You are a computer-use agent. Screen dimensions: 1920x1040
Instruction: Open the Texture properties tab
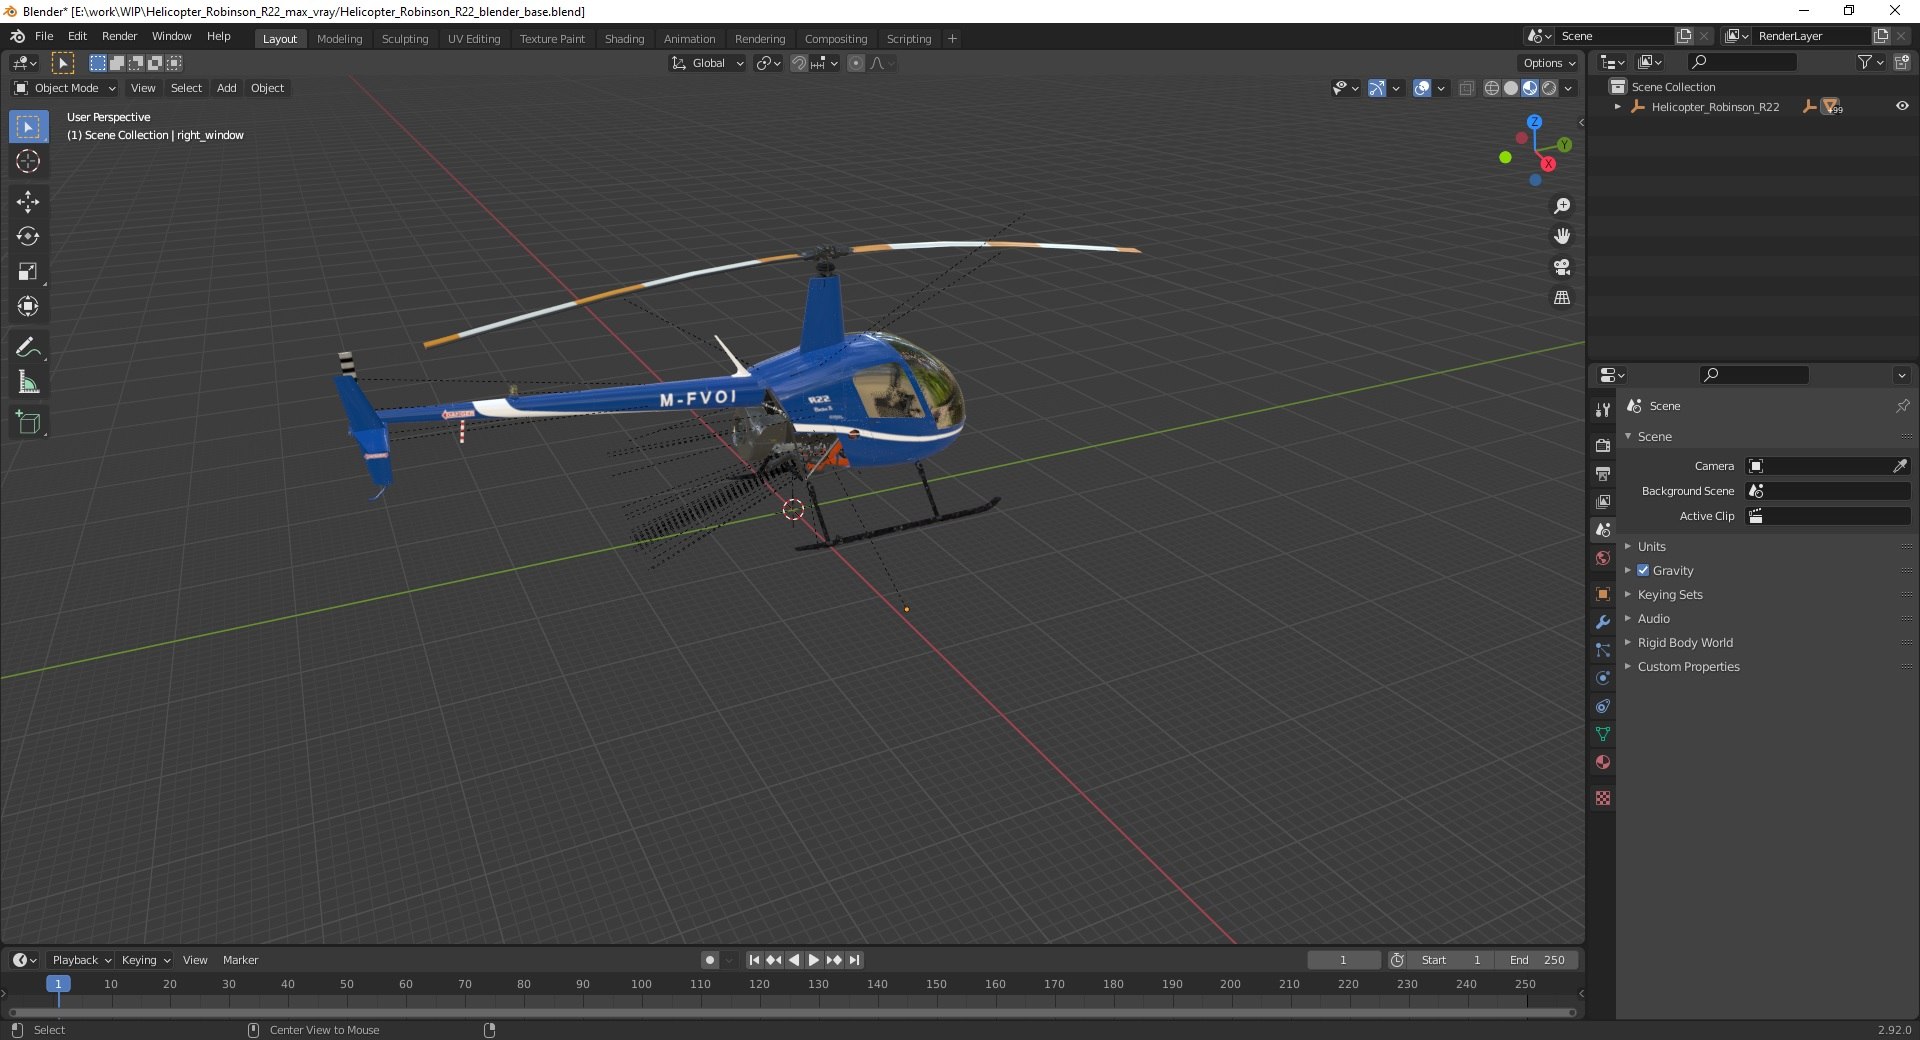point(1603,798)
